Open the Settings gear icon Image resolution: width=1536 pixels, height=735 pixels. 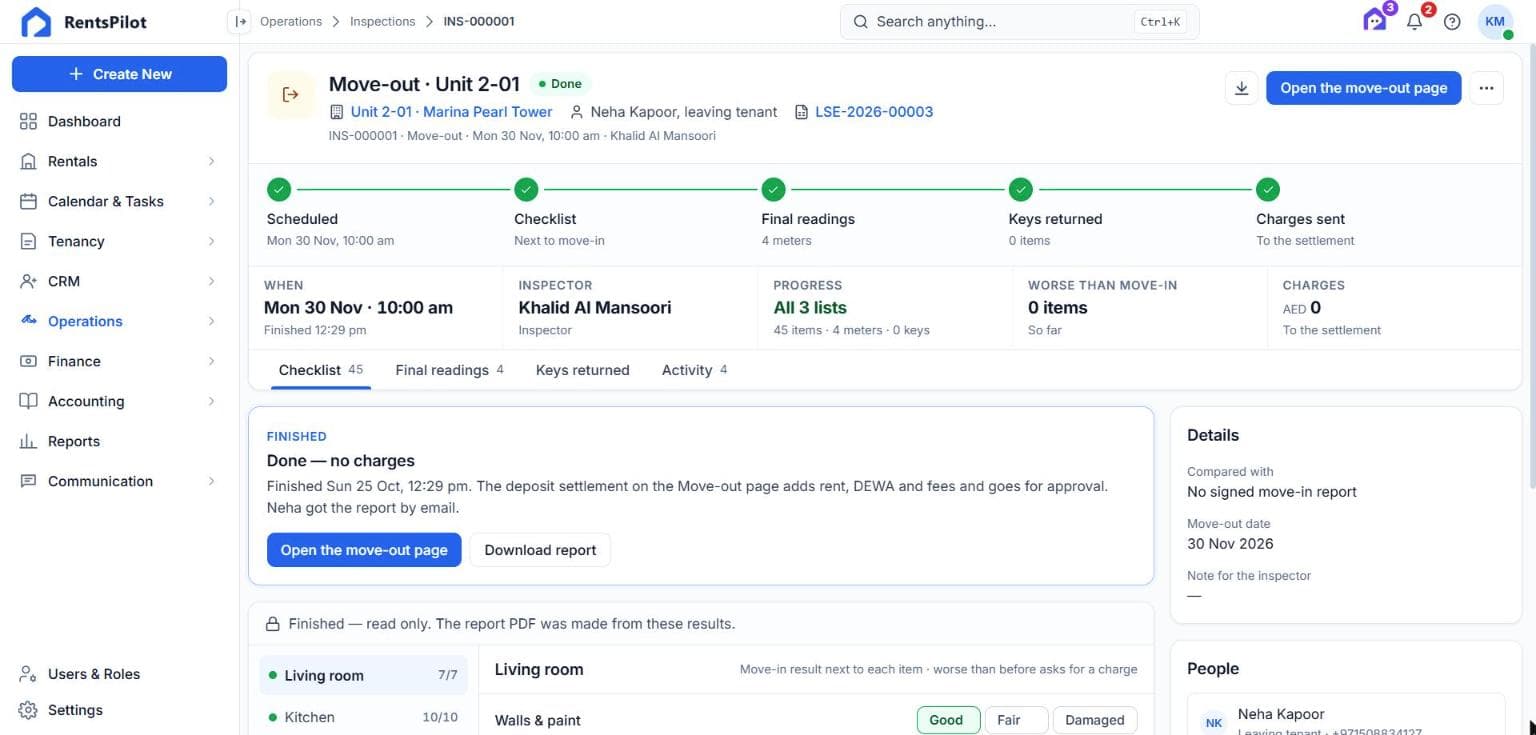(x=28, y=710)
